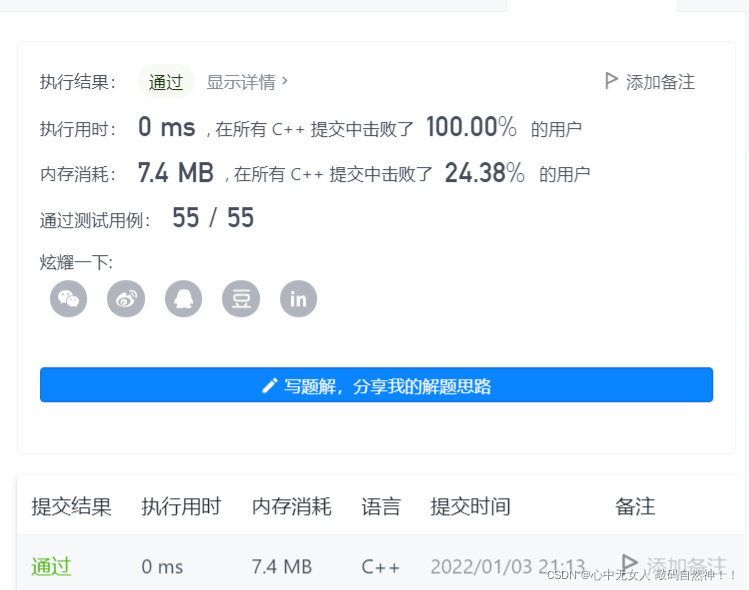Click 写题解，分享我的解题思路 text
The image size is (749, 590).
tap(387, 386)
